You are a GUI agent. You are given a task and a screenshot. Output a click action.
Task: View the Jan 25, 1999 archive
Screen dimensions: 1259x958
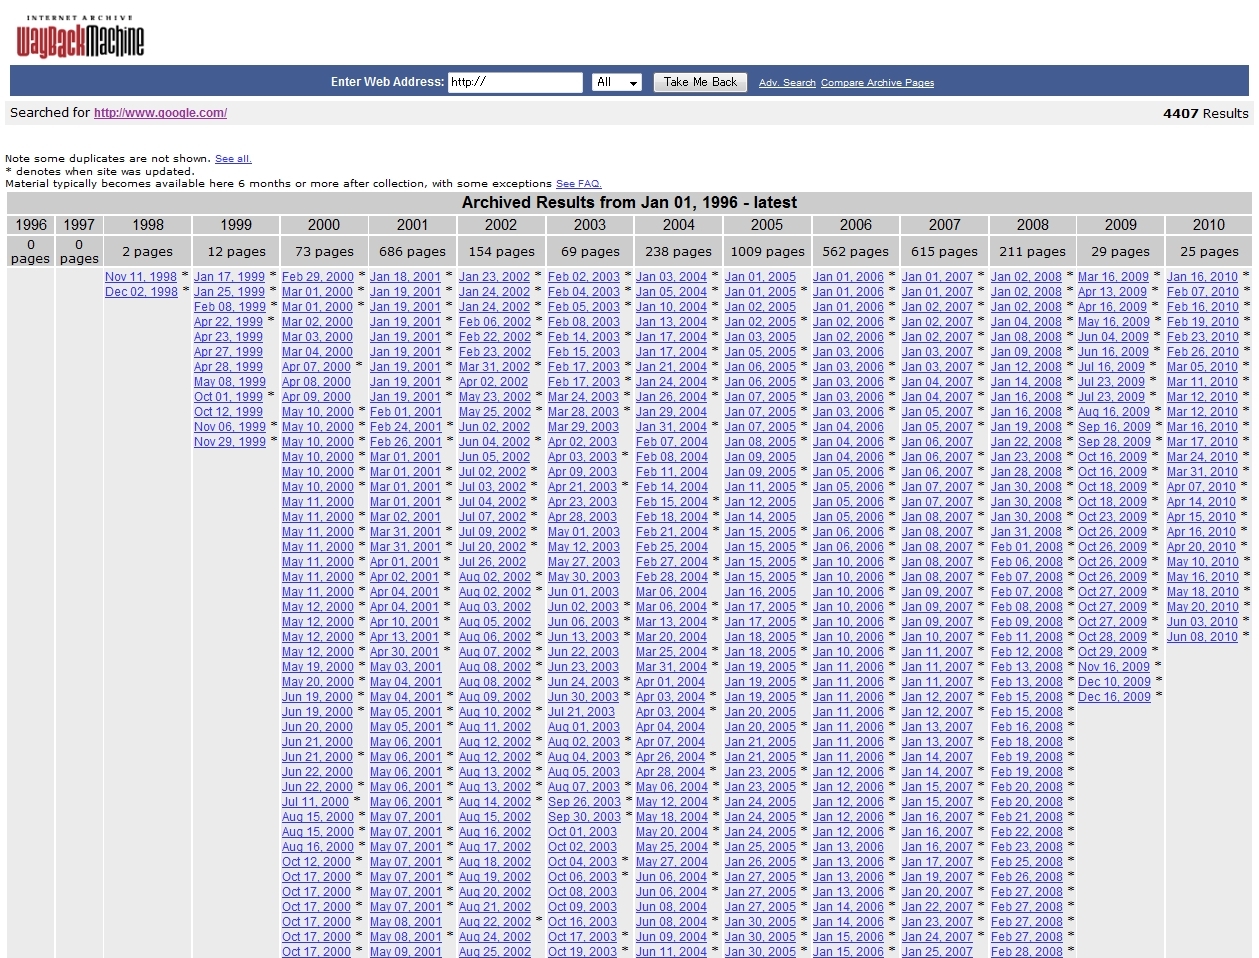(x=229, y=292)
